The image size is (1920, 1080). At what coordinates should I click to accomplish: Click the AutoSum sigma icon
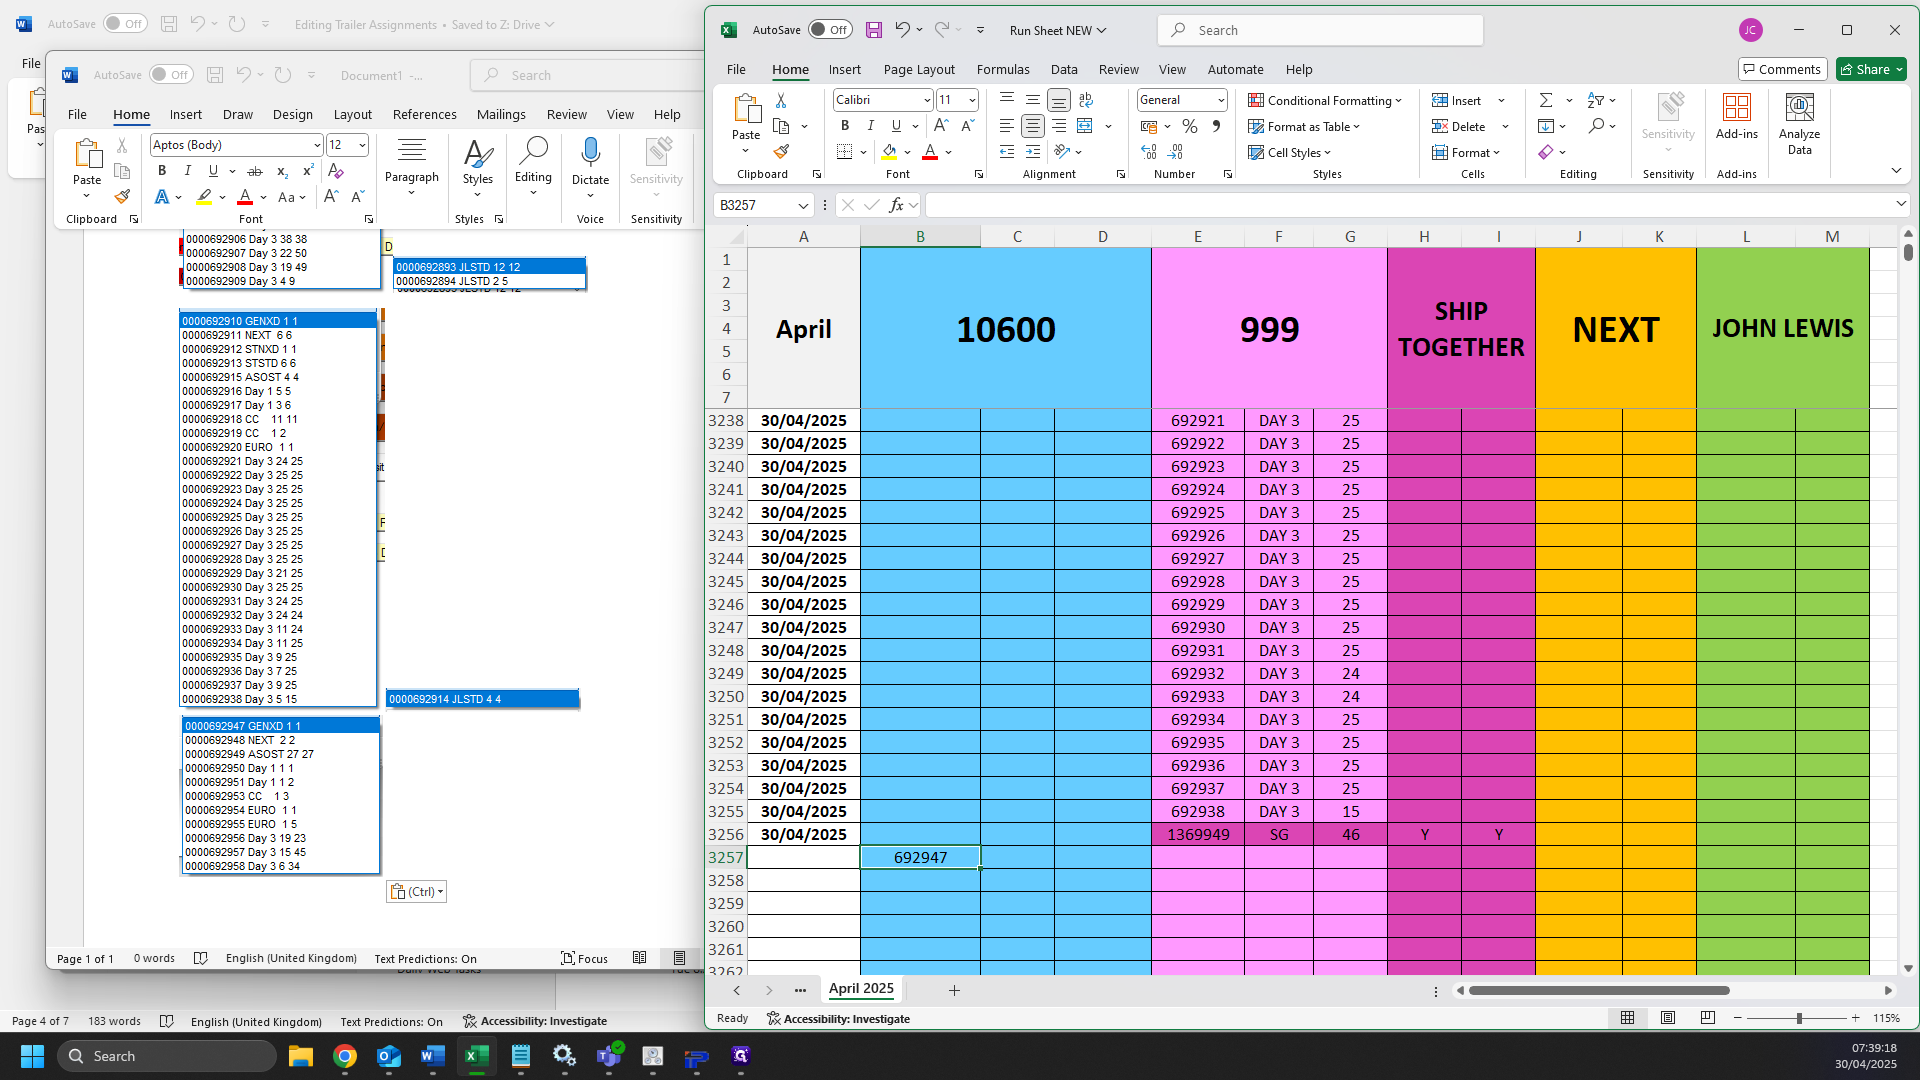1546,100
